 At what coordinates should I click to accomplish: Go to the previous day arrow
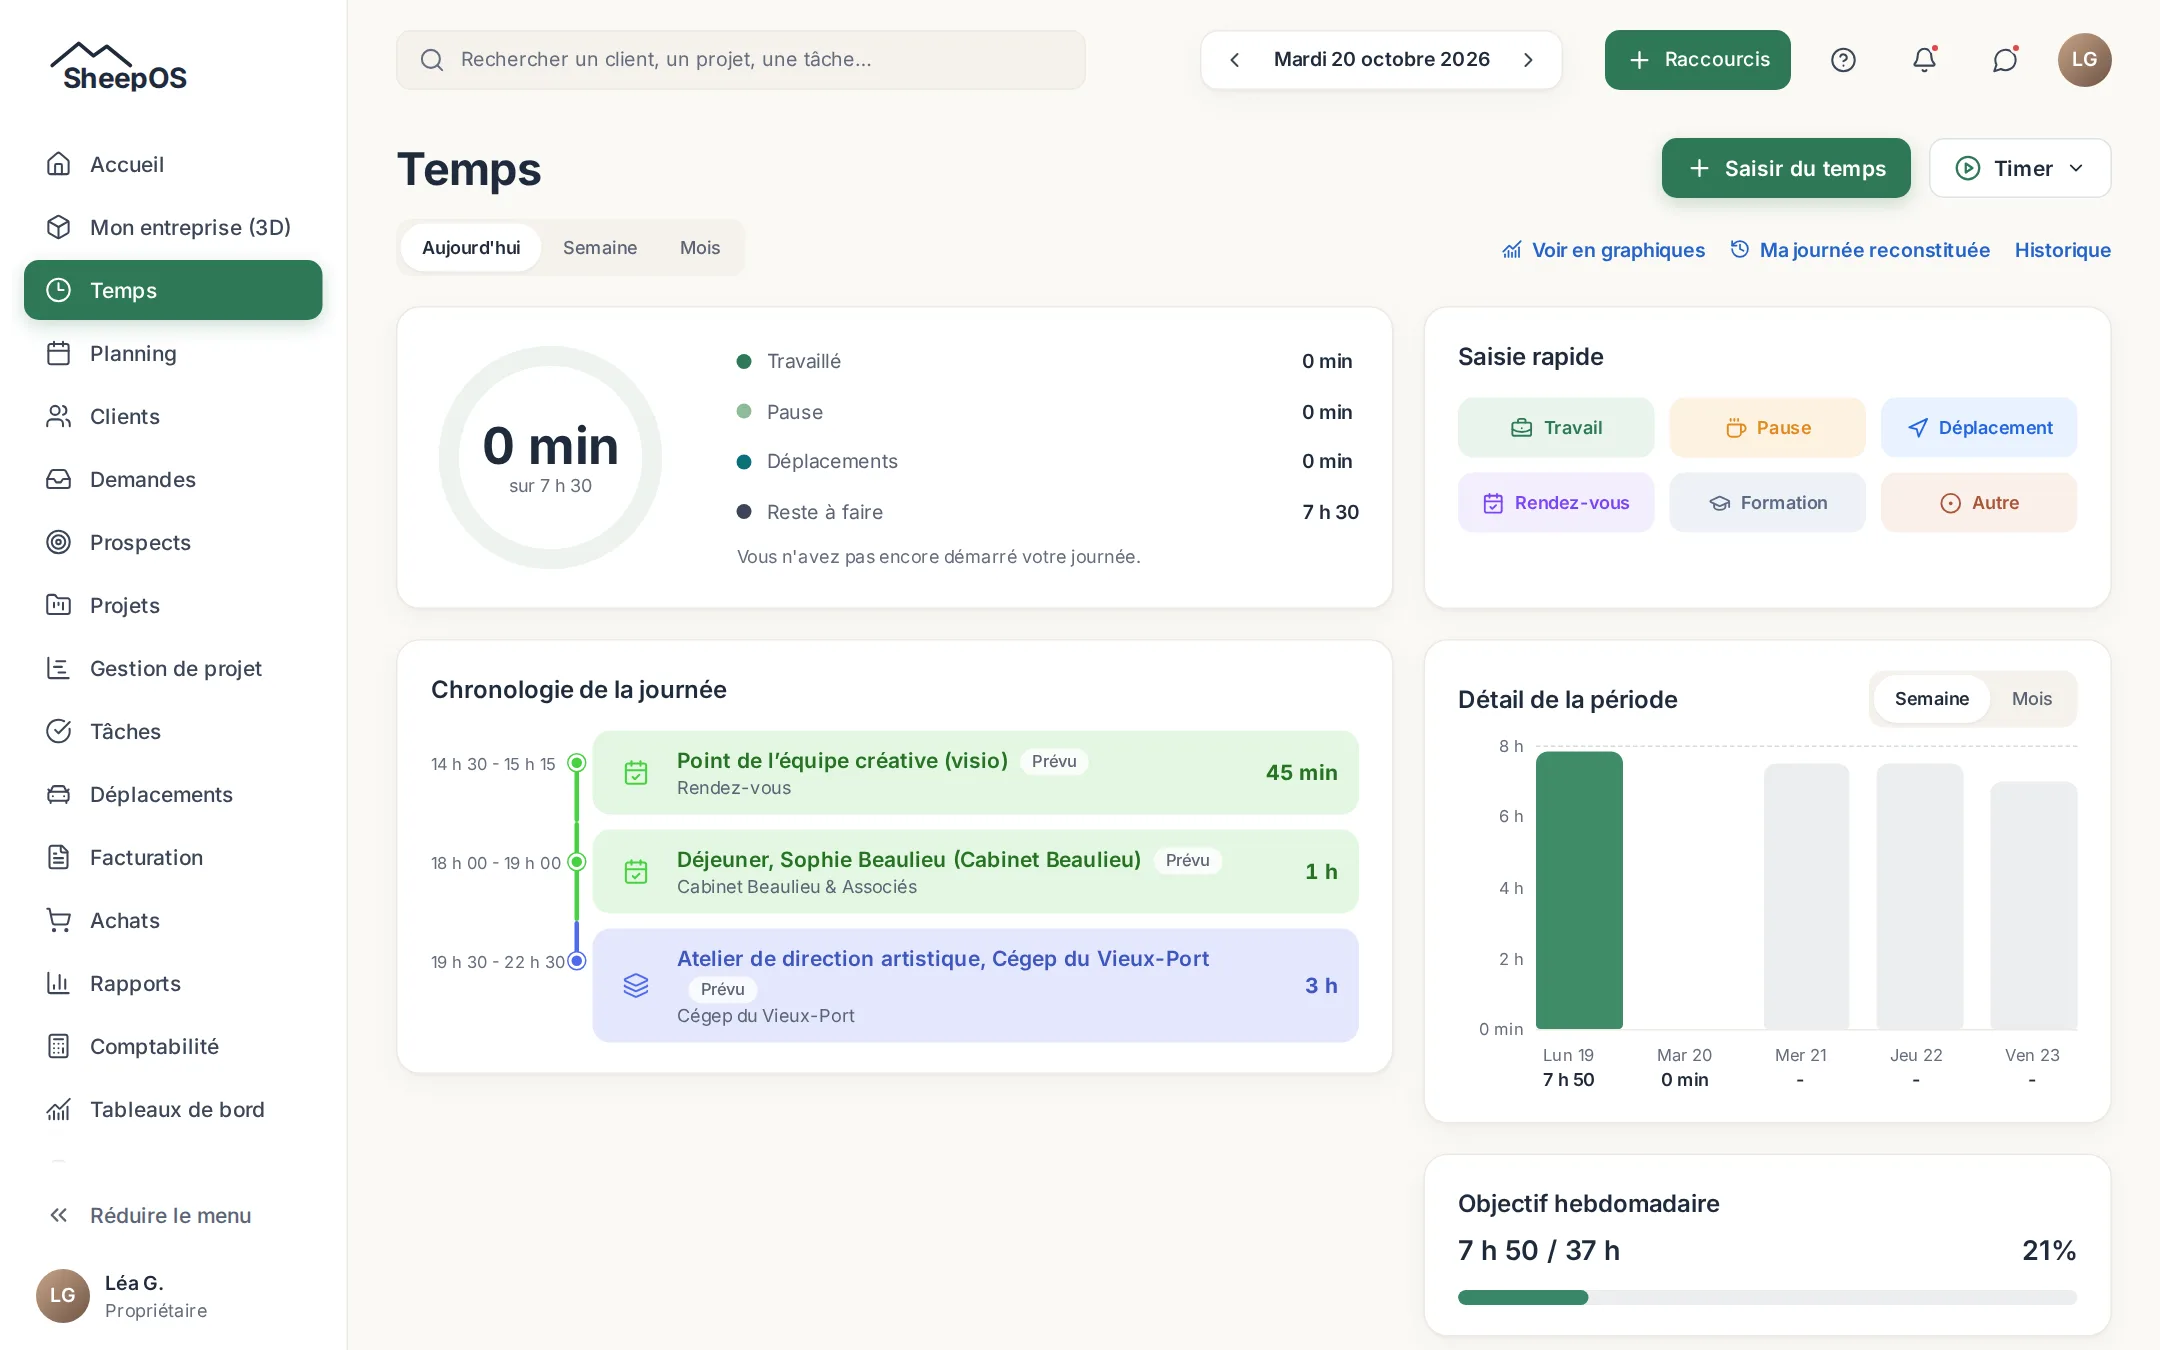[1235, 60]
